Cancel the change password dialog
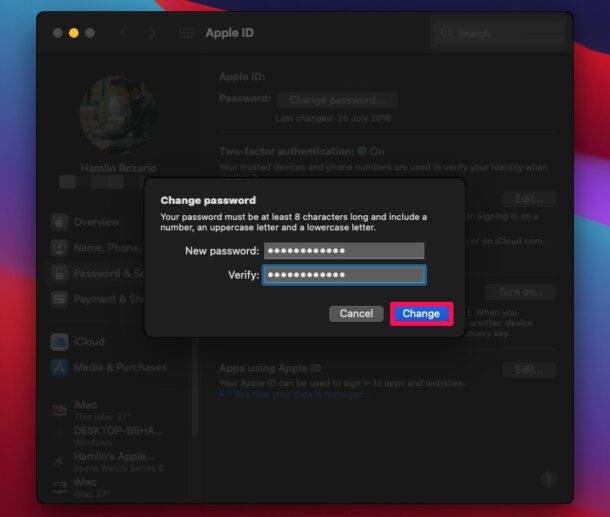Image resolution: width=610 pixels, height=517 pixels. click(356, 314)
